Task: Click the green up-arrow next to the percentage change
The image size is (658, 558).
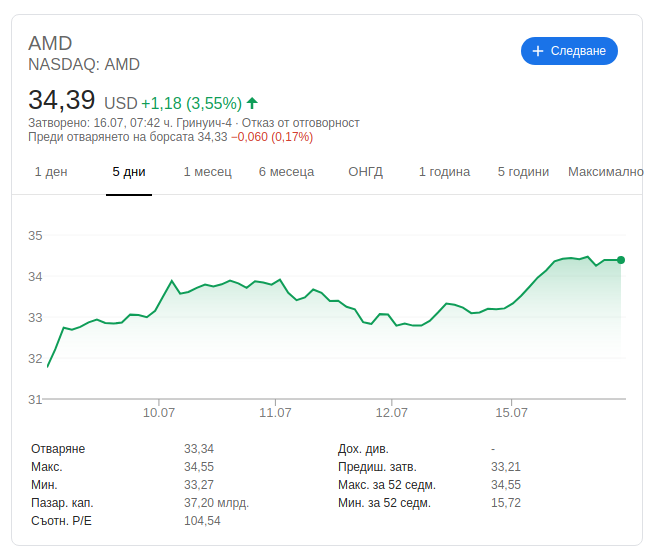Action: coord(252,103)
